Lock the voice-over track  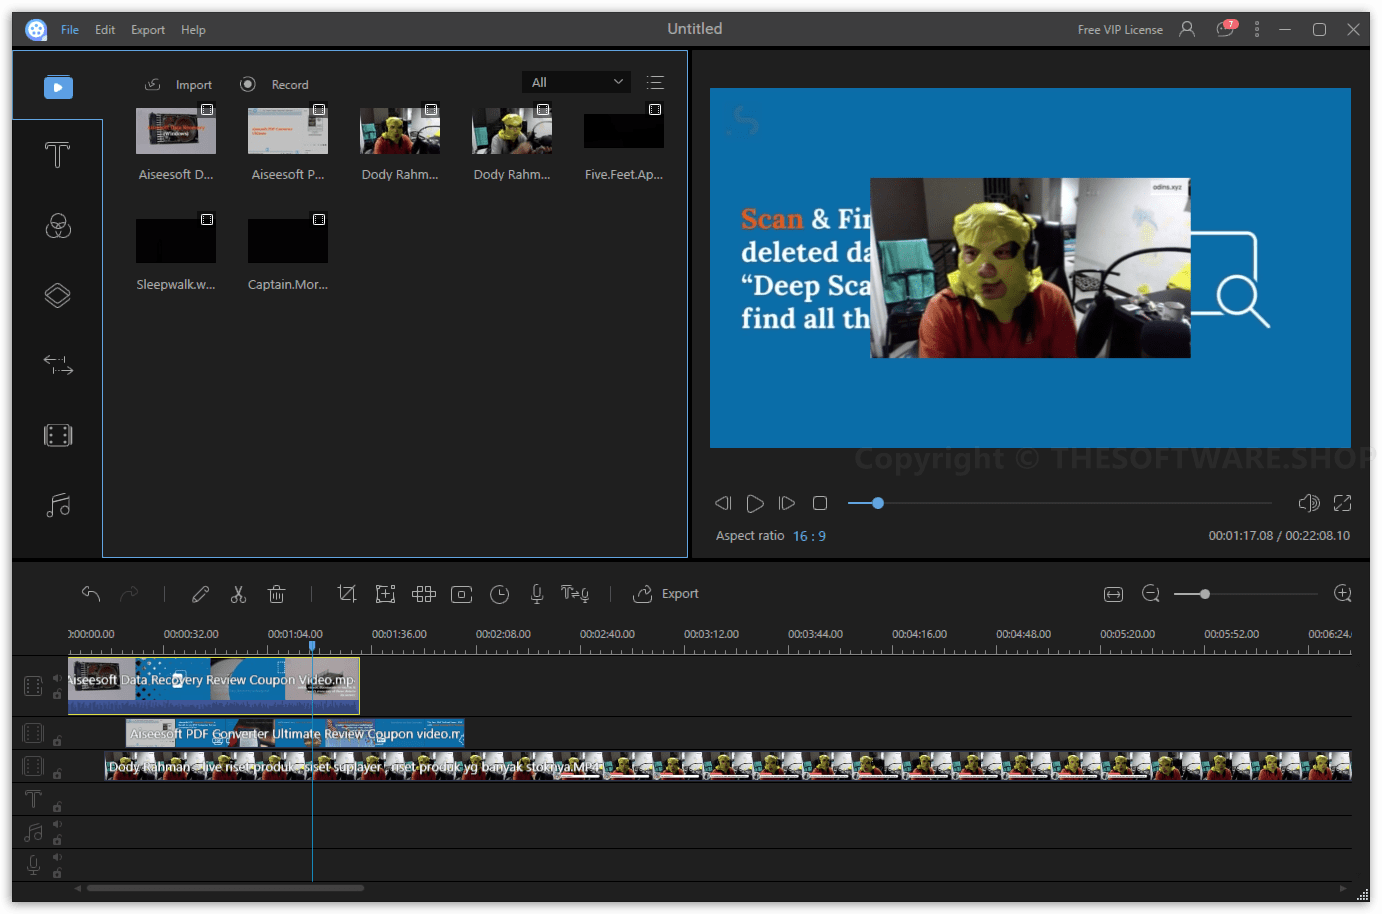[x=57, y=872]
